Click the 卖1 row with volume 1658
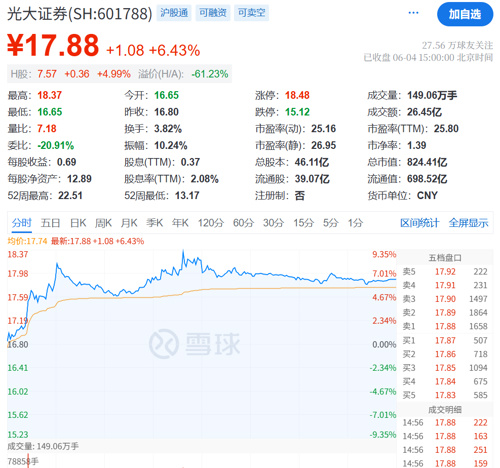The width and height of the screenshot is (500, 468). click(x=445, y=326)
